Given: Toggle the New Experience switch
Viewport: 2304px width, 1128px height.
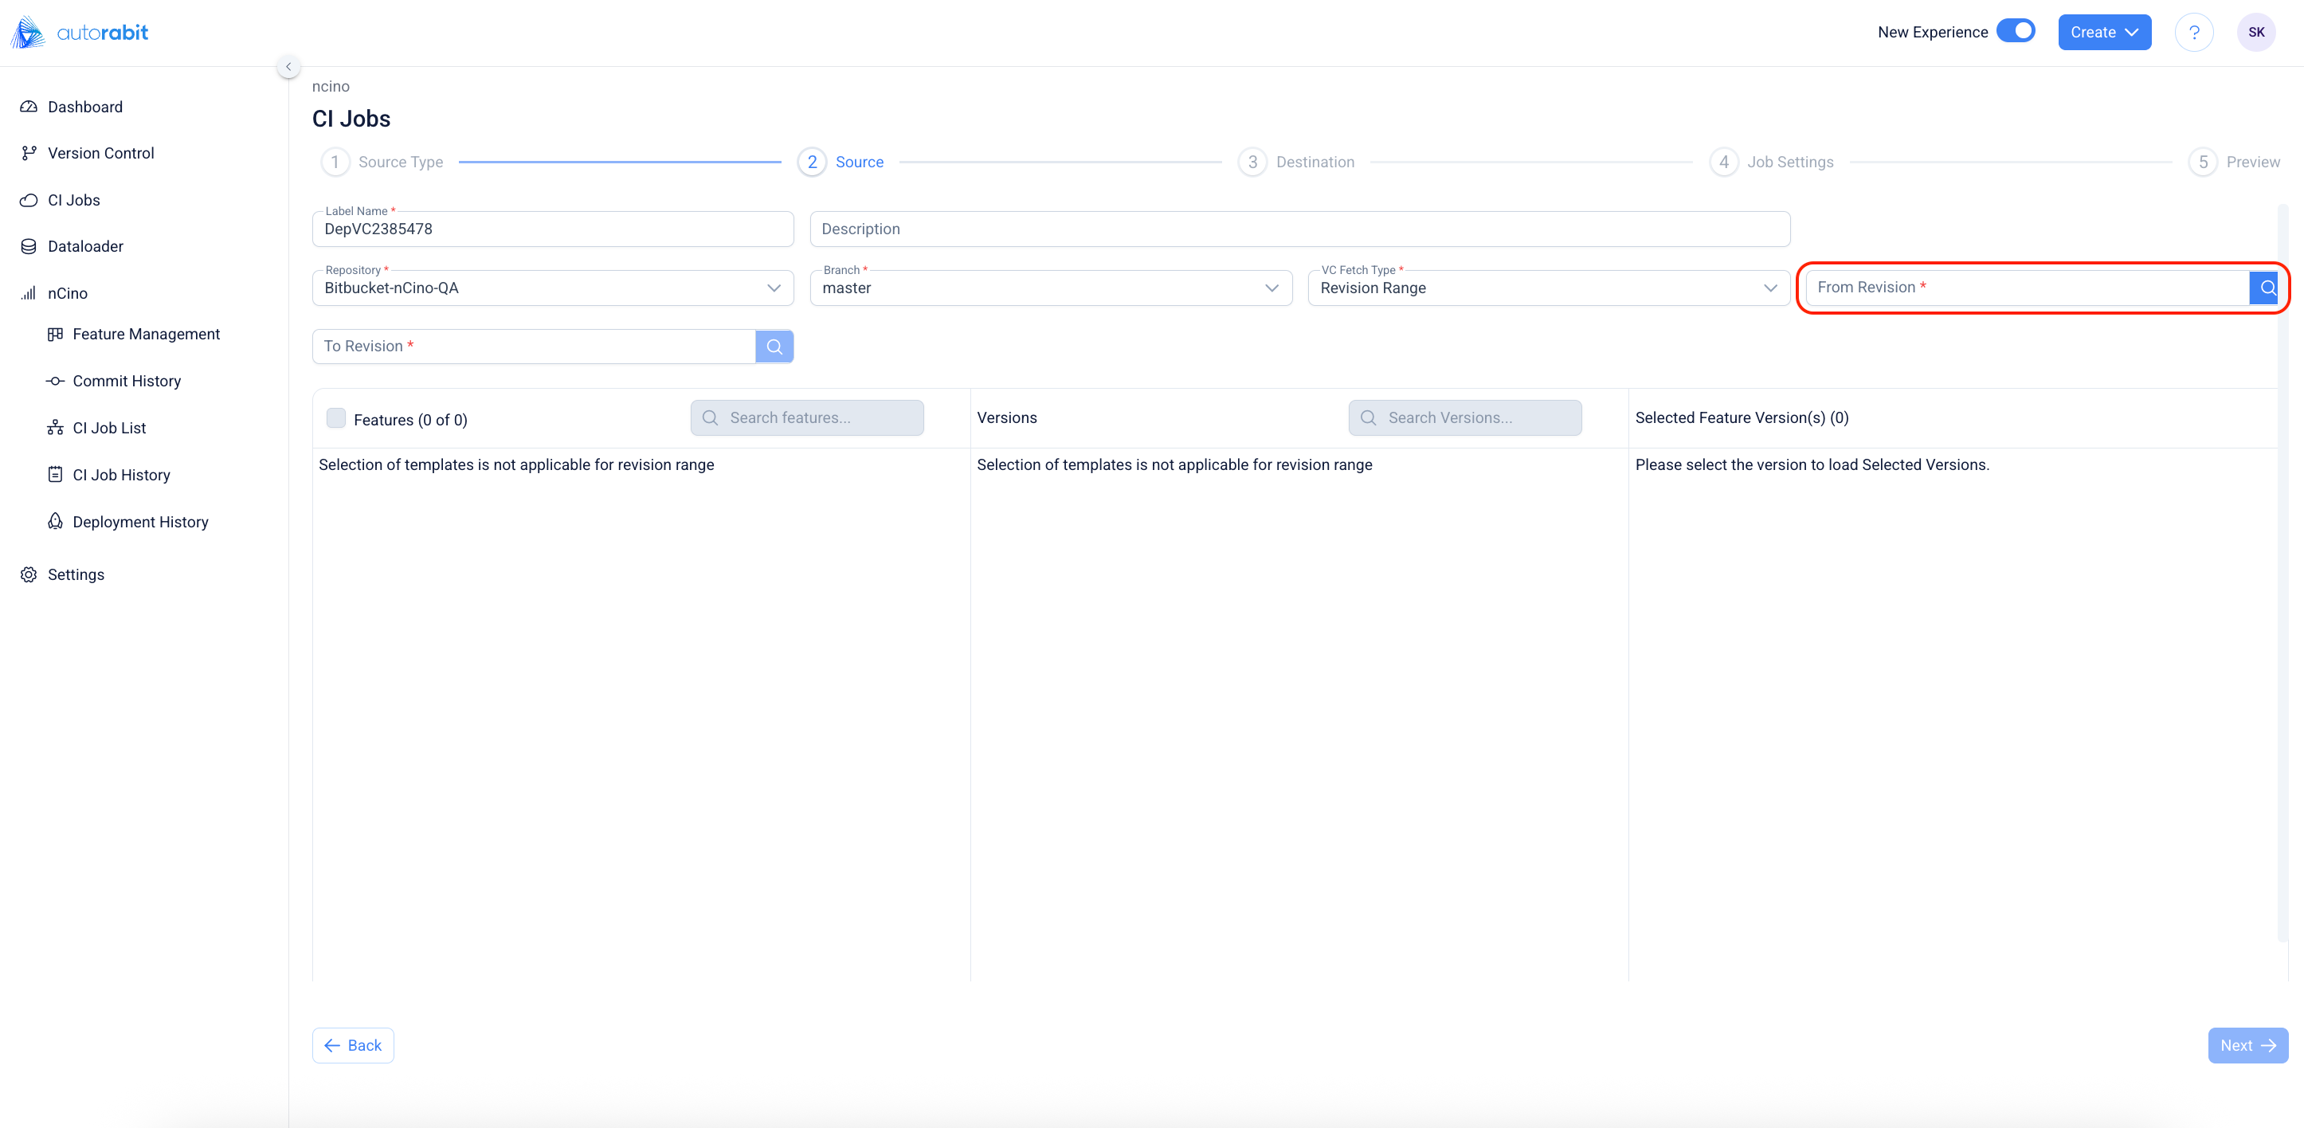Looking at the screenshot, I should (x=2015, y=31).
